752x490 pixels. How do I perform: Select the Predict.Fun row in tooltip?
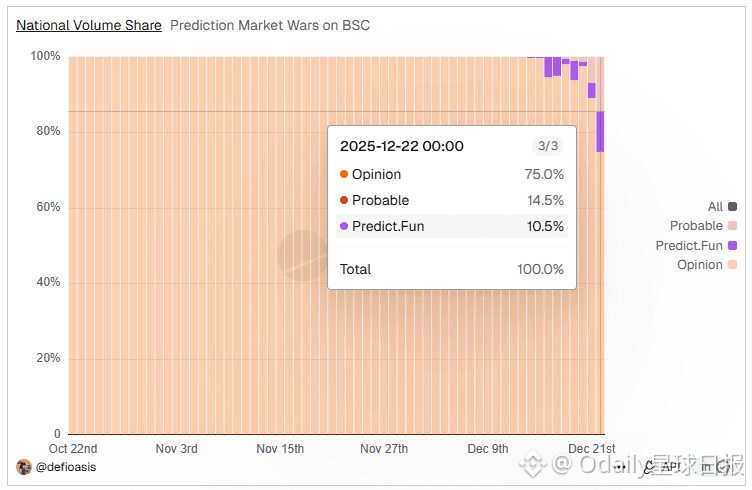click(x=452, y=226)
